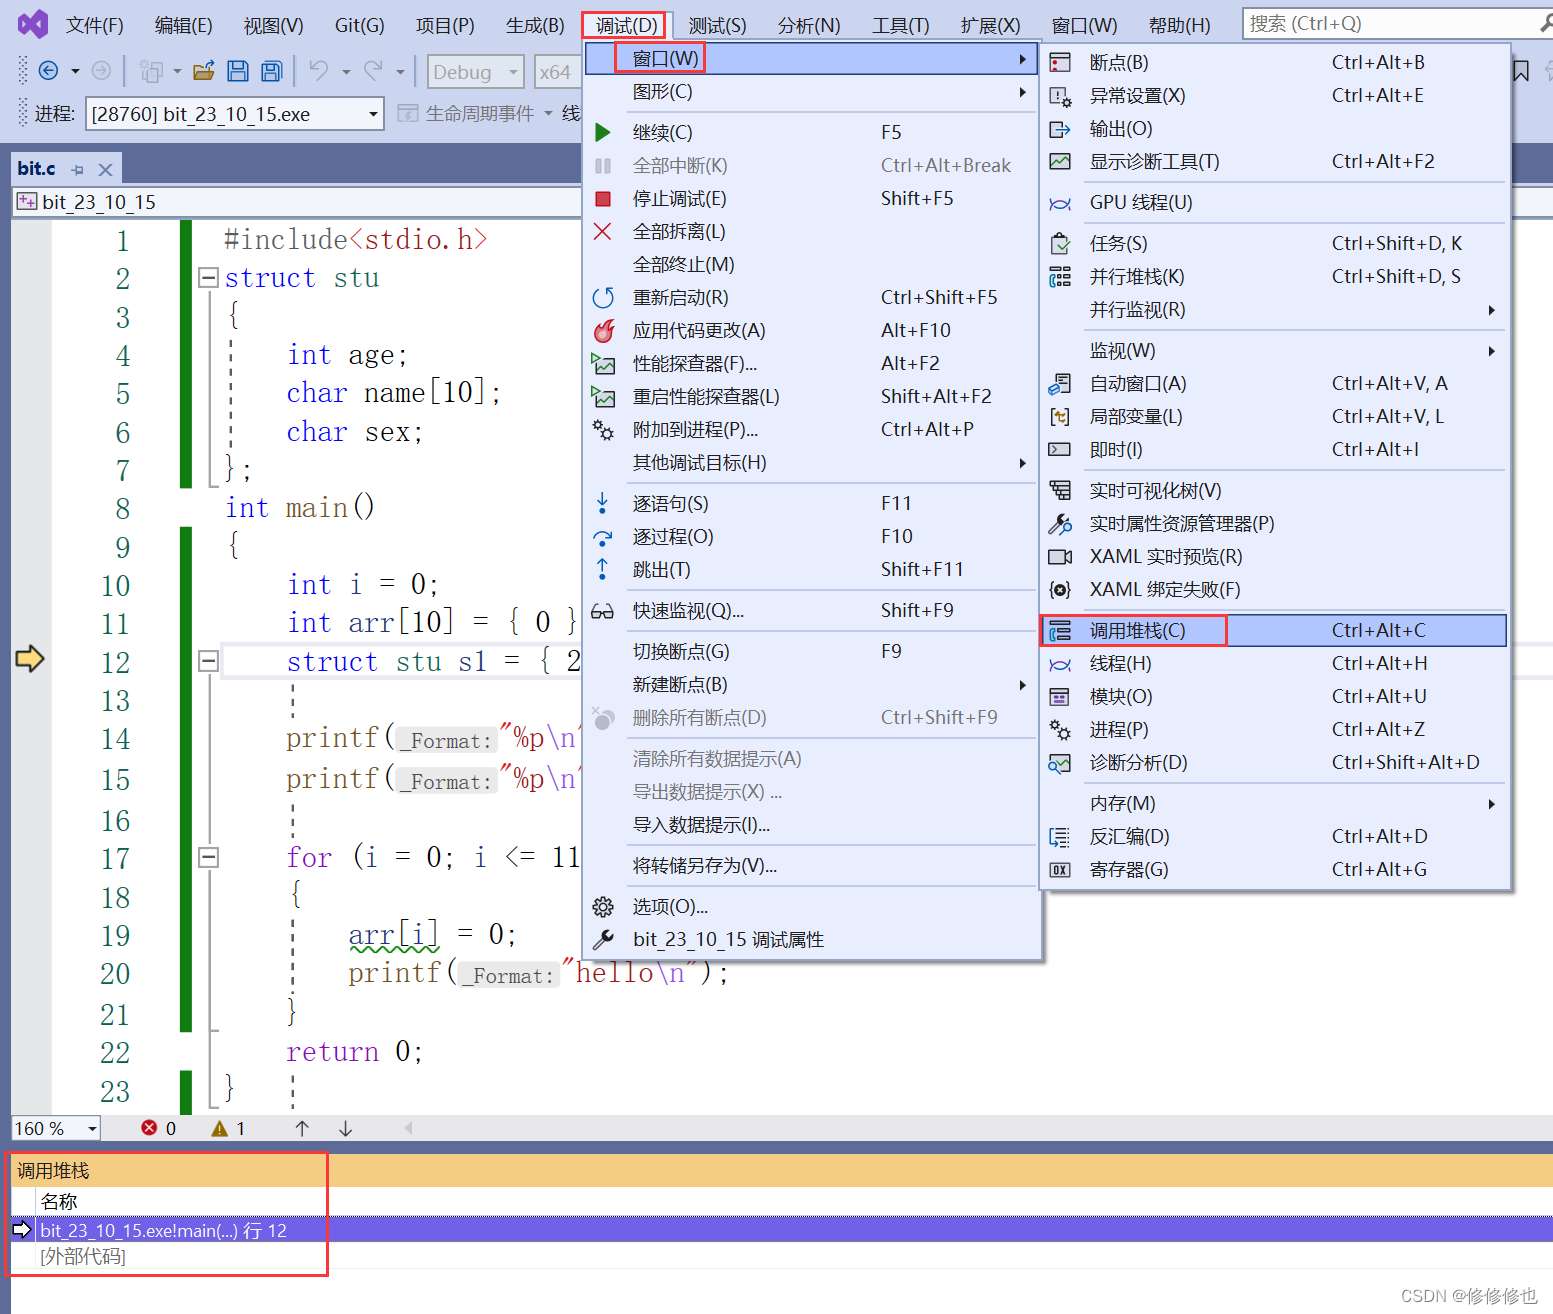Viewport: 1553px width, 1314px height.
Task: Click the Restart circular arrow icon
Action: coord(603,298)
